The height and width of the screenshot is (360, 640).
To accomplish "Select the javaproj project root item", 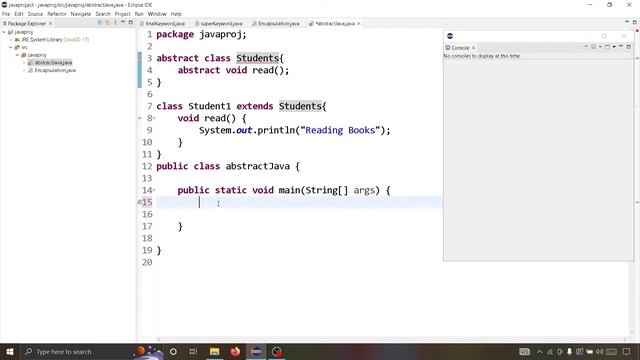I will coord(20,32).
